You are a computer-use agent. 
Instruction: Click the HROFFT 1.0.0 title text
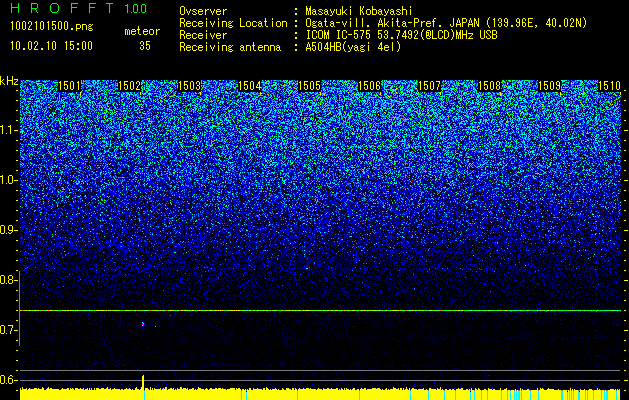(79, 8)
